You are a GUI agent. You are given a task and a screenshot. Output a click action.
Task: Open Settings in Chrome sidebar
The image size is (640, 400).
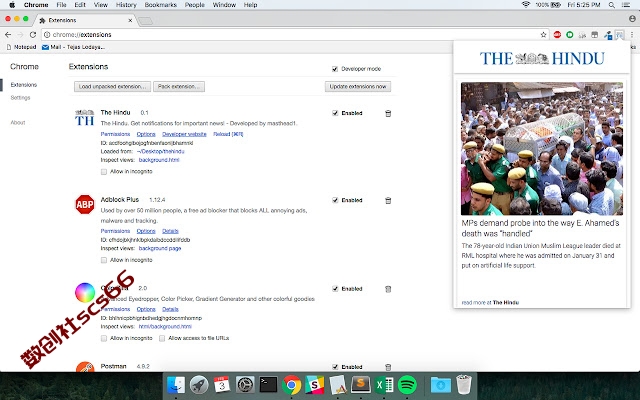point(20,98)
